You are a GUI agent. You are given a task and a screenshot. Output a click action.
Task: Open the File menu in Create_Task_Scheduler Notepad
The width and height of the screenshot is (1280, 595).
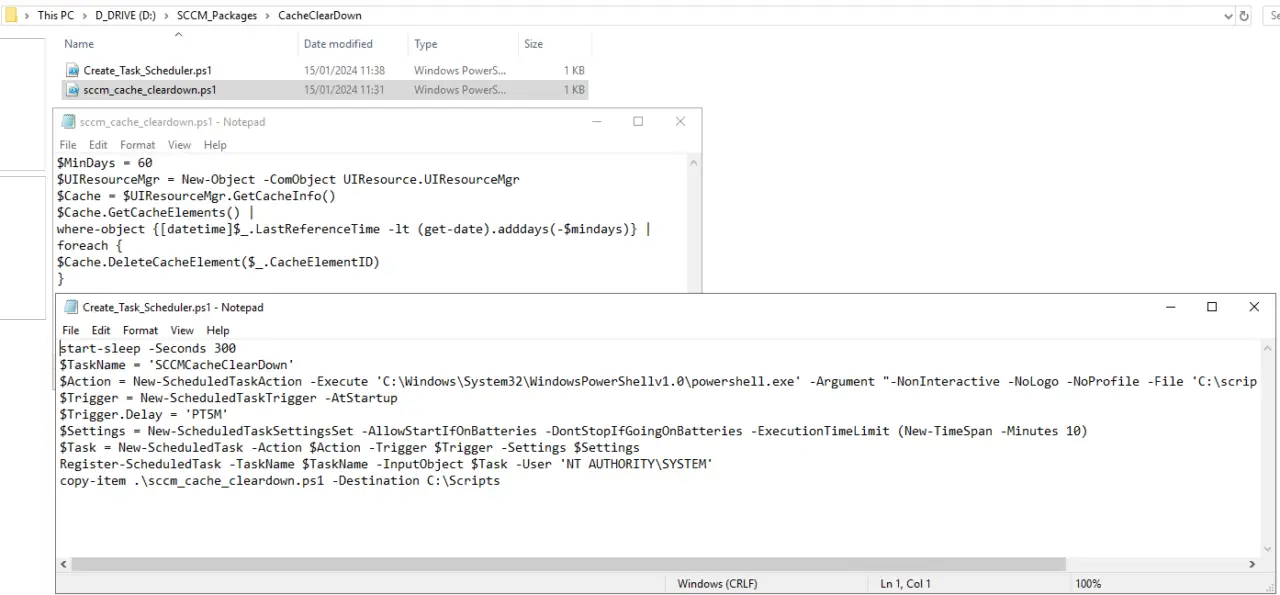point(70,330)
